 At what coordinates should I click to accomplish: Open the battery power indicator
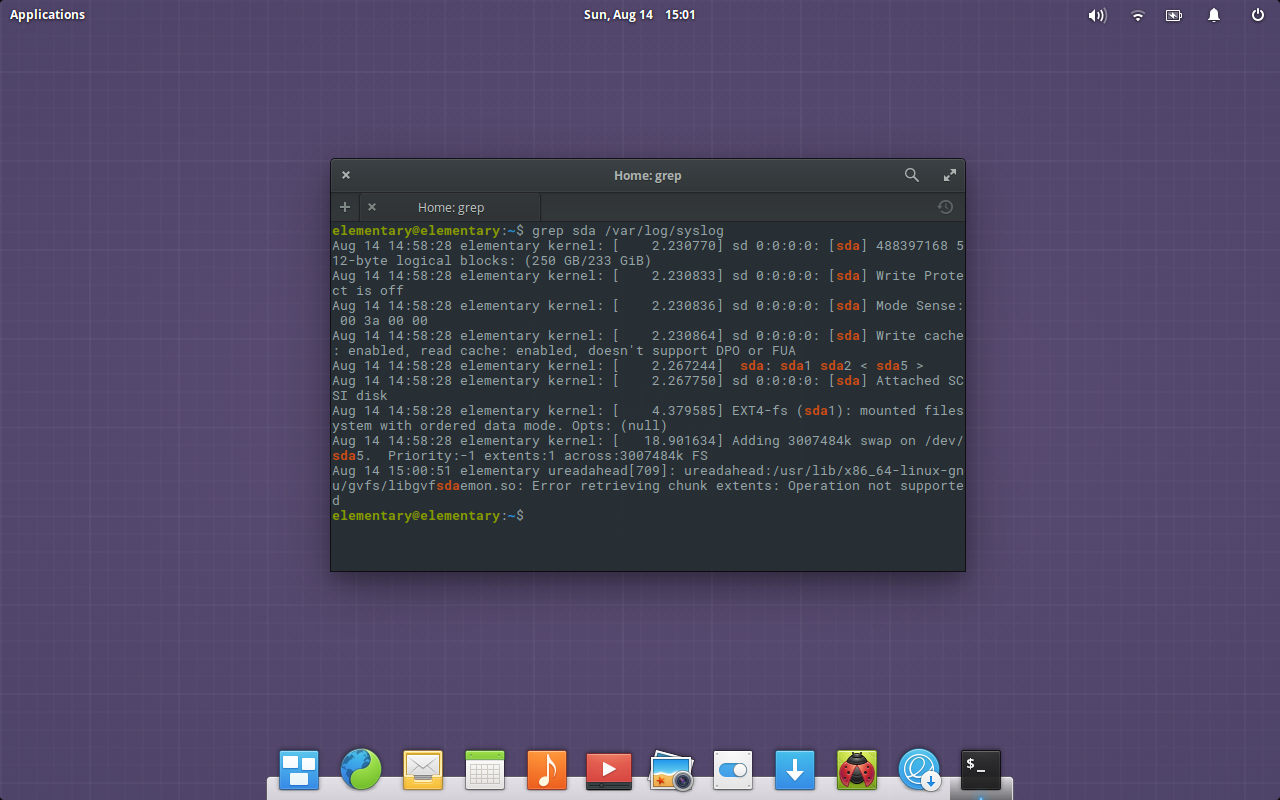(x=1174, y=15)
